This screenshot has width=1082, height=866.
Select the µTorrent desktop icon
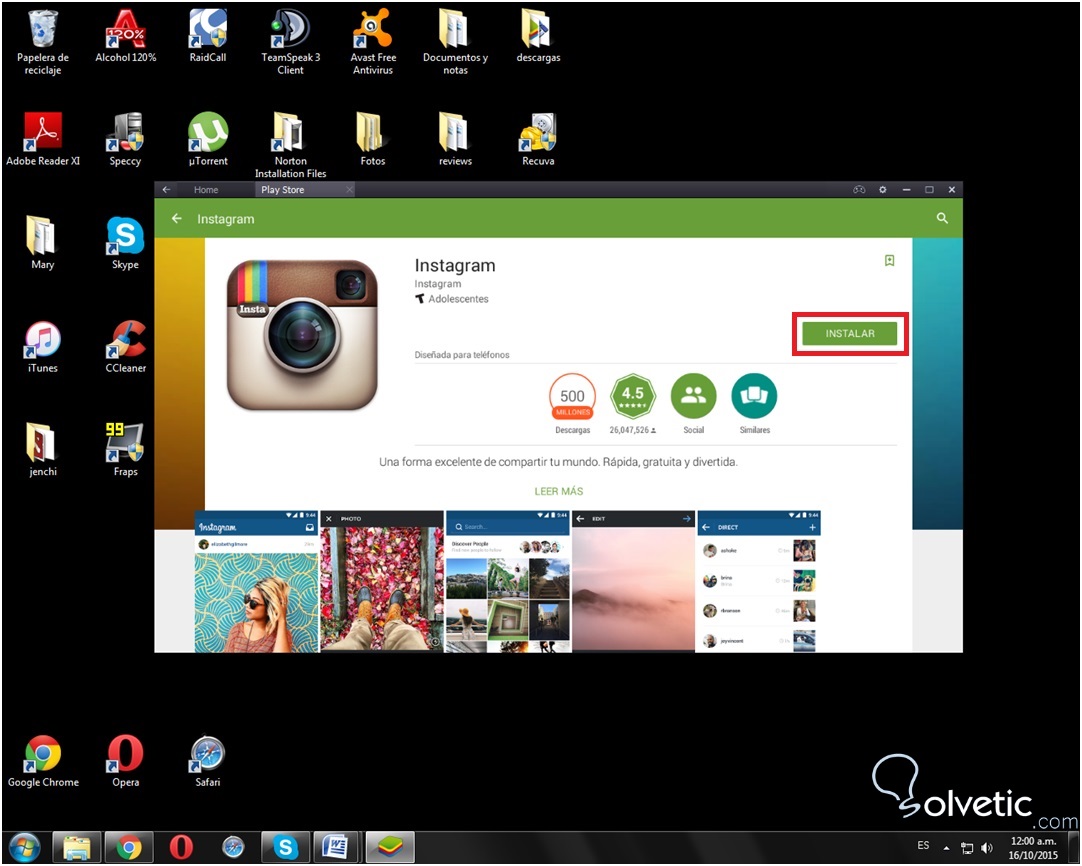point(208,140)
